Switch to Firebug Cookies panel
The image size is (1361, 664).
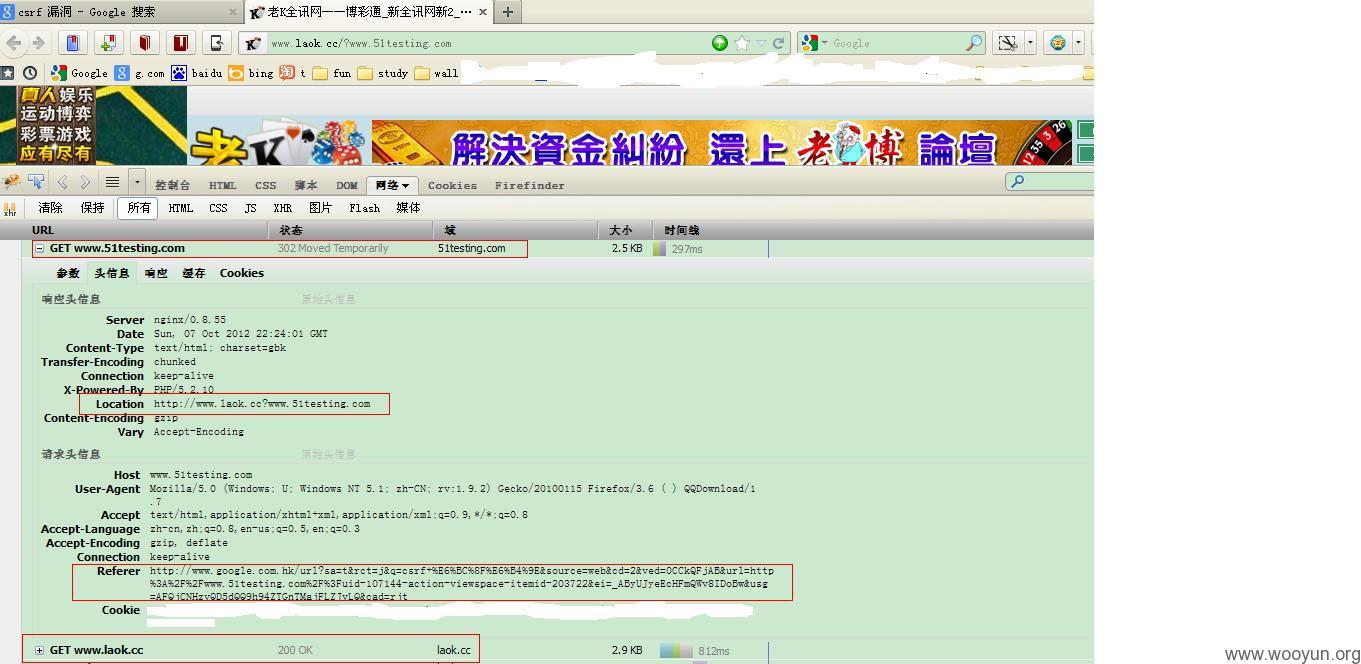tap(452, 185)
